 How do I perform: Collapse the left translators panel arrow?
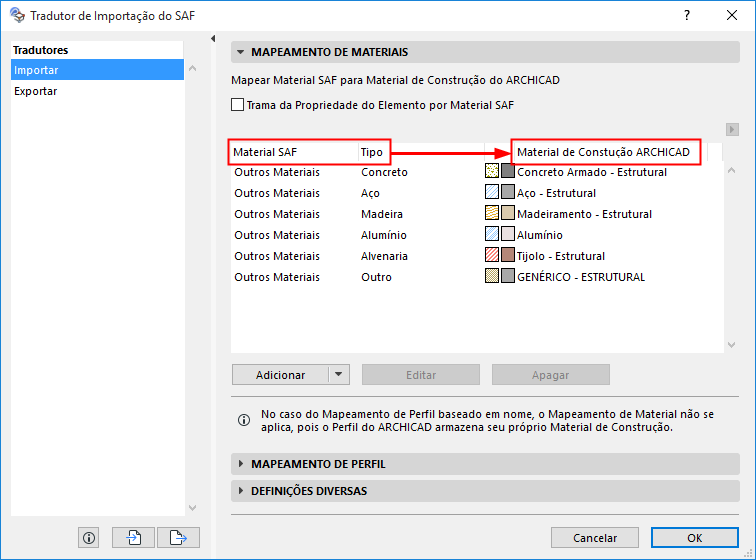click(x=213, y=39)
